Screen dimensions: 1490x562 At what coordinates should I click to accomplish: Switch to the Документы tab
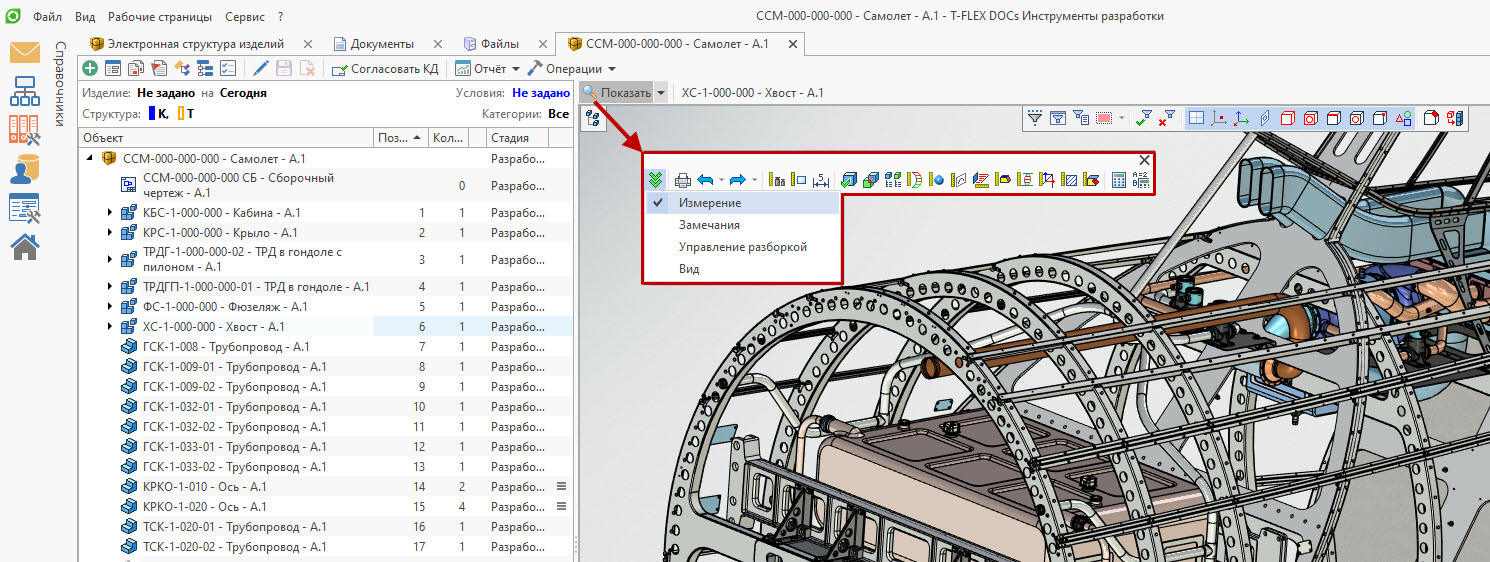(381, 44)
